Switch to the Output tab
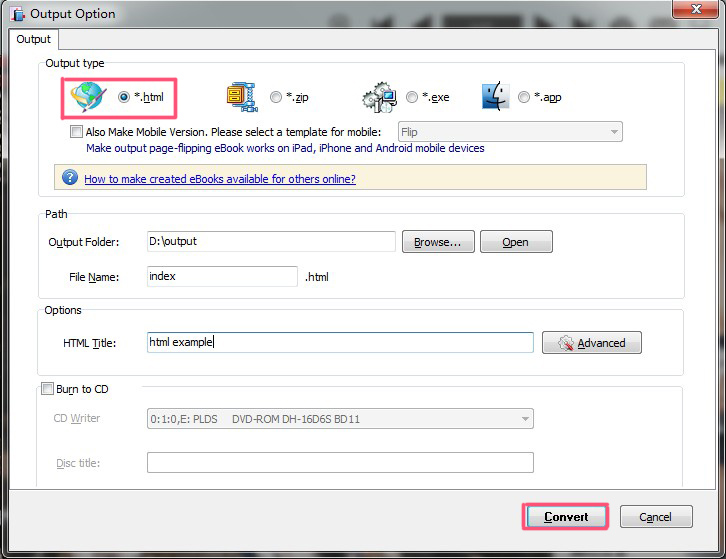 coord(33,39)
